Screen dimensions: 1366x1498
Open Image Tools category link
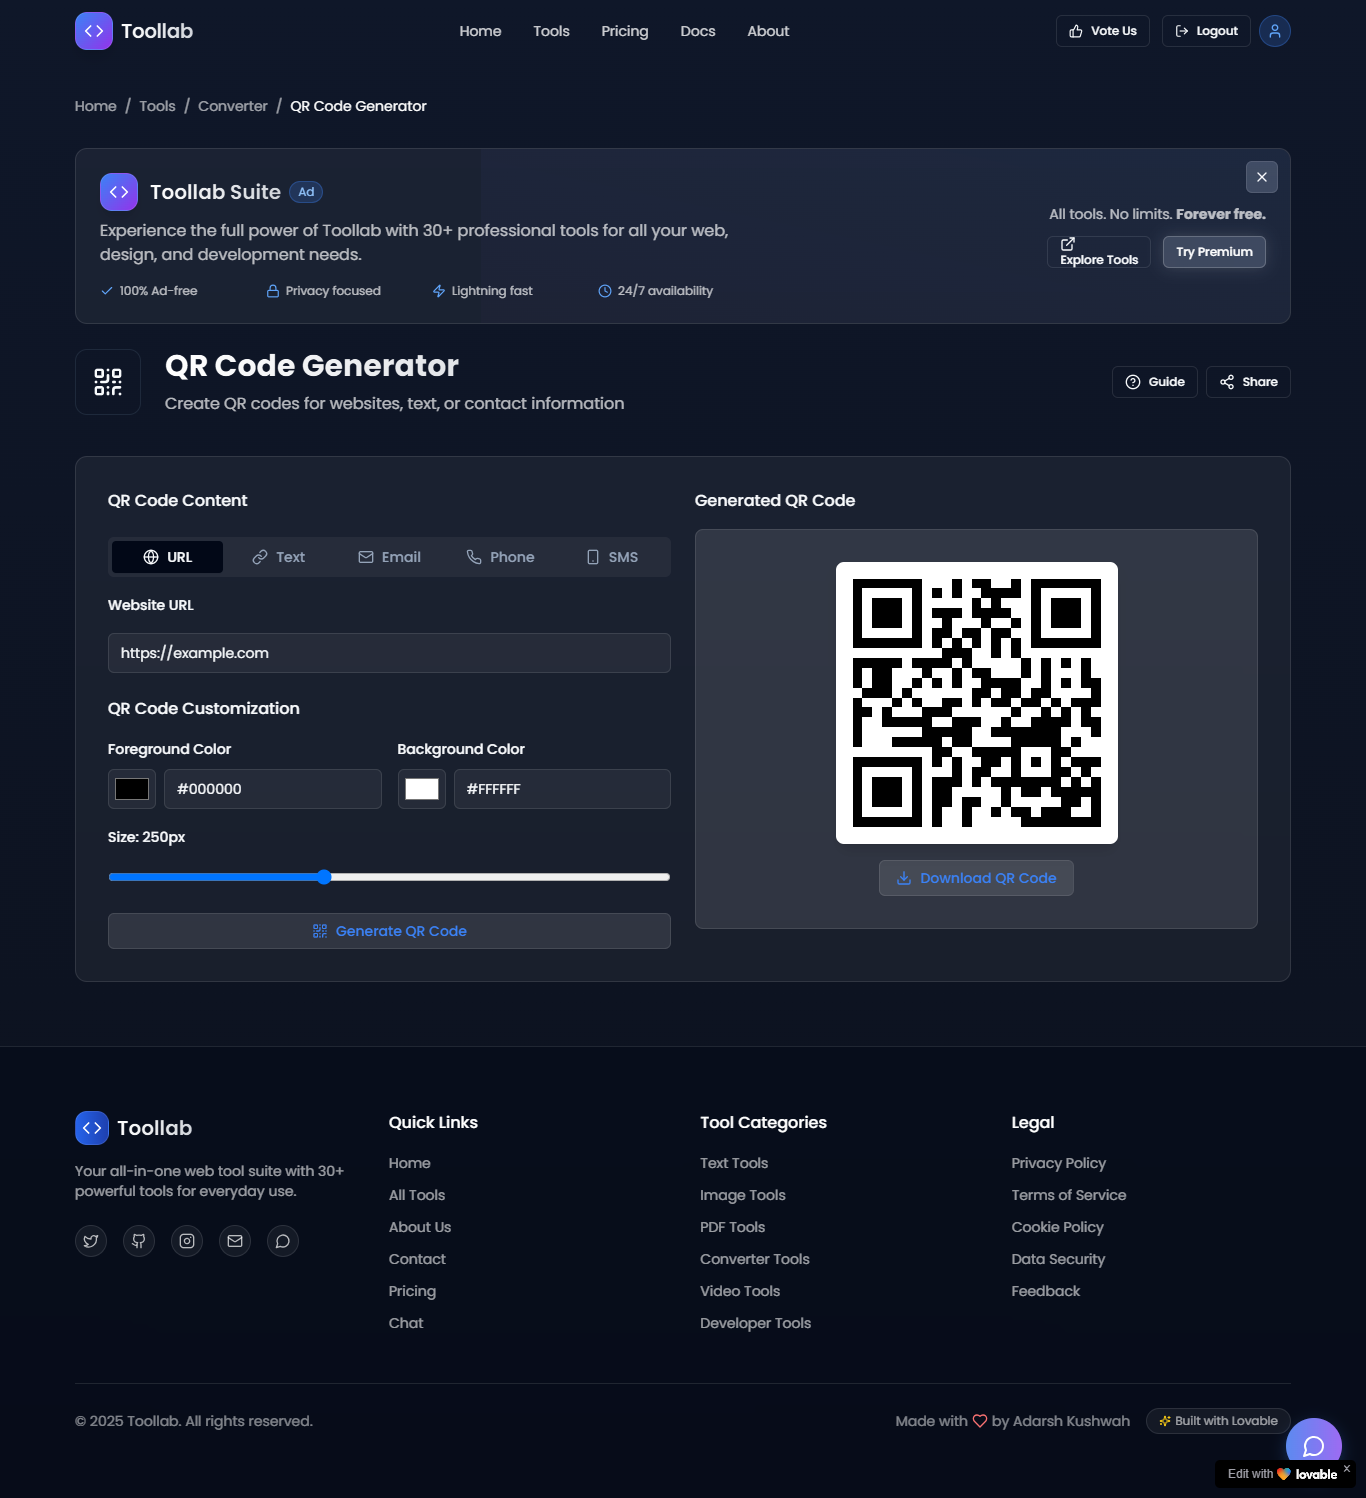(x=743, y=1195)
